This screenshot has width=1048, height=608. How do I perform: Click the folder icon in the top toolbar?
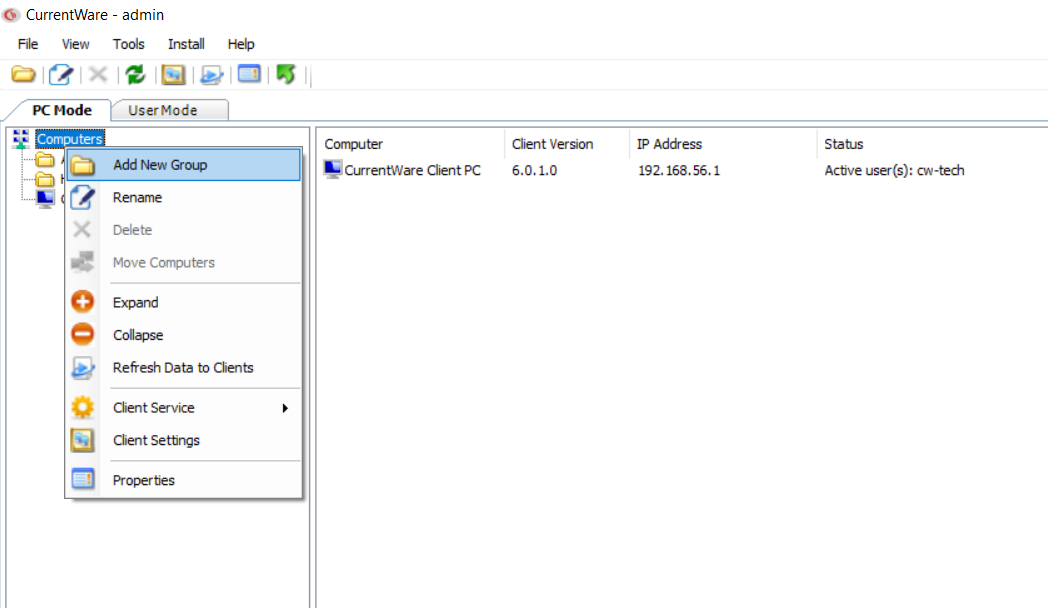[23, 74]
